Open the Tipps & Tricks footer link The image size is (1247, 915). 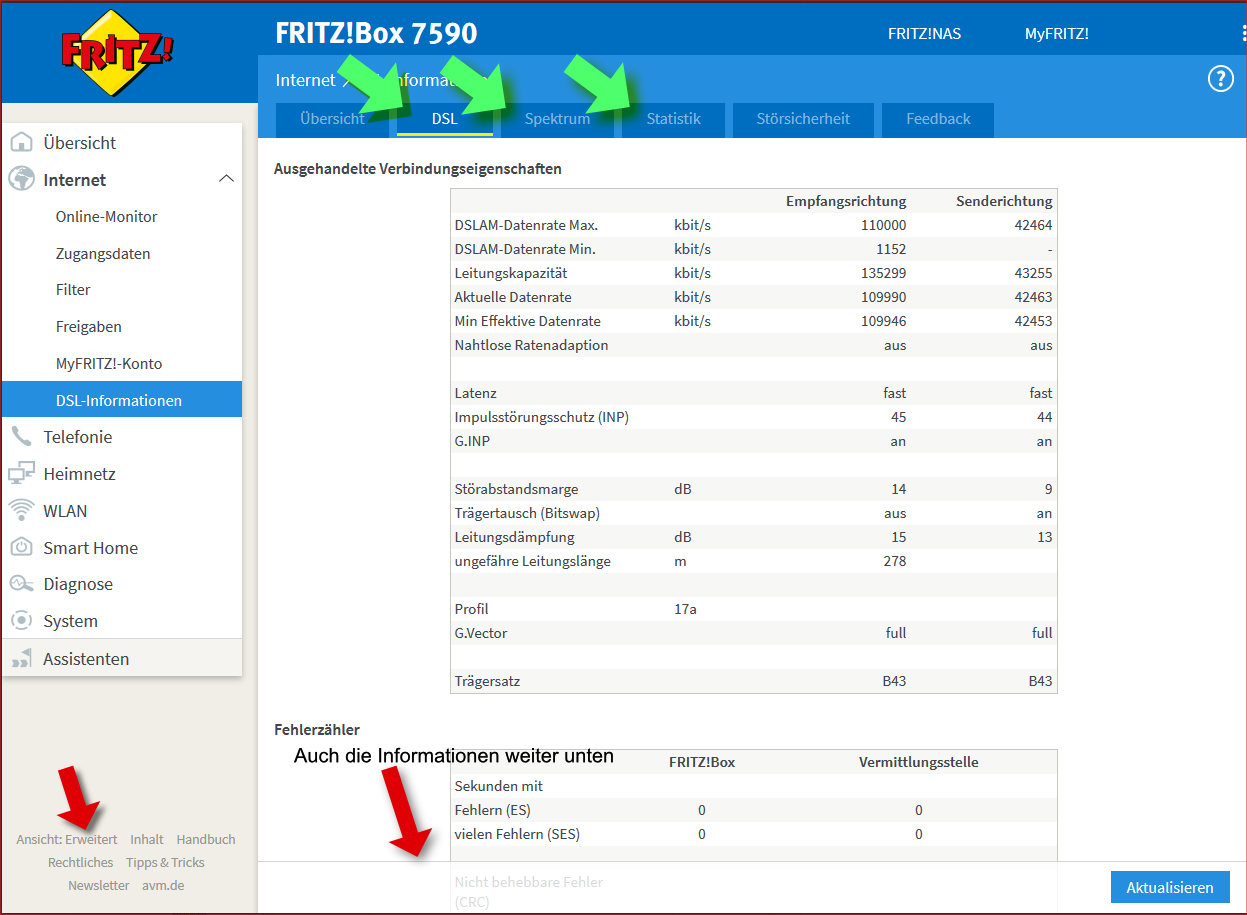coord(165,863)
